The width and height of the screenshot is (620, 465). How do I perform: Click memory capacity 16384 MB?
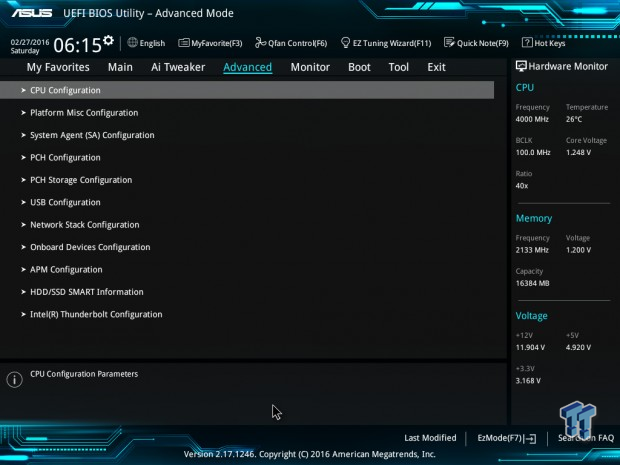click(532, 283)
